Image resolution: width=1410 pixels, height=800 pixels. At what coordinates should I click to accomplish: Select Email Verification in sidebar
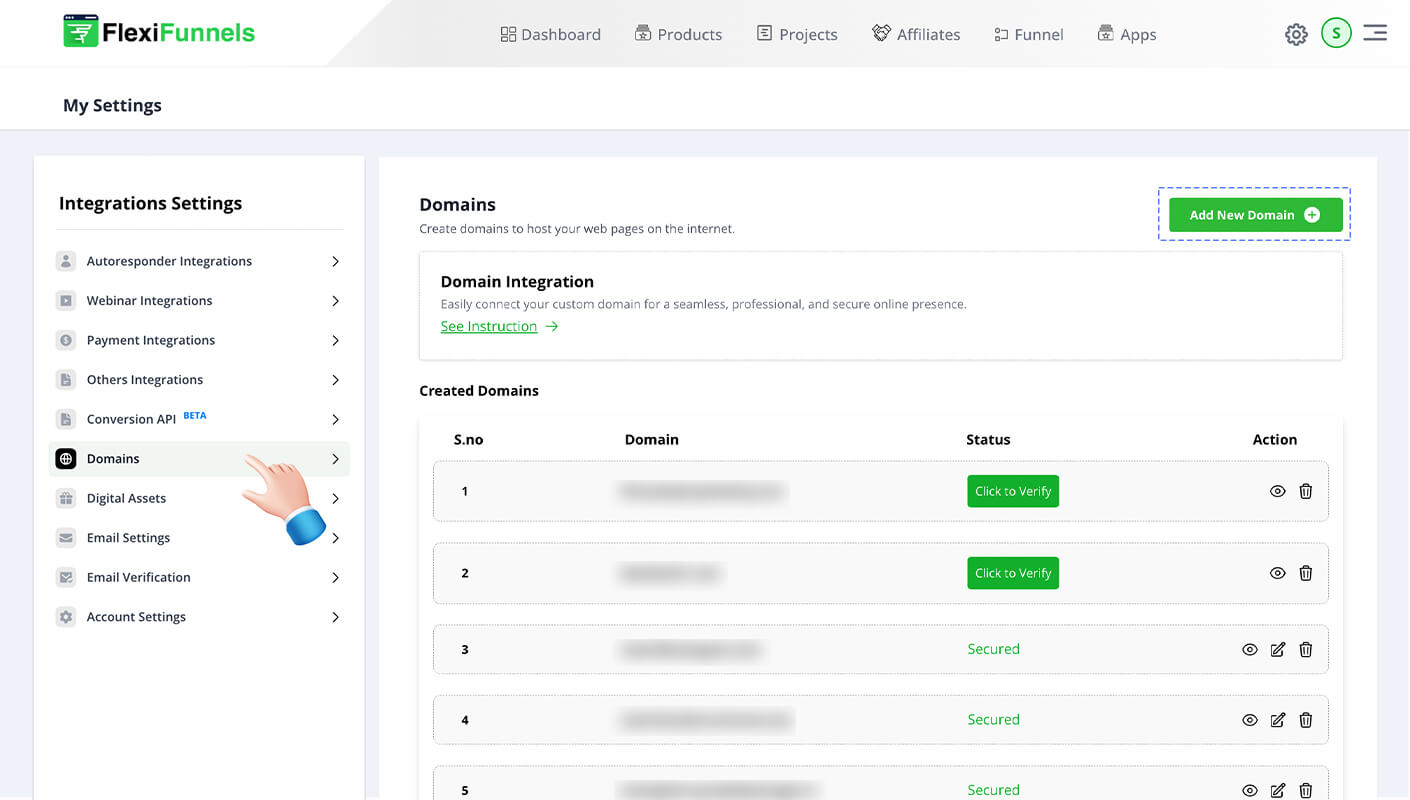pyautogui.click(x=138, y=577)
